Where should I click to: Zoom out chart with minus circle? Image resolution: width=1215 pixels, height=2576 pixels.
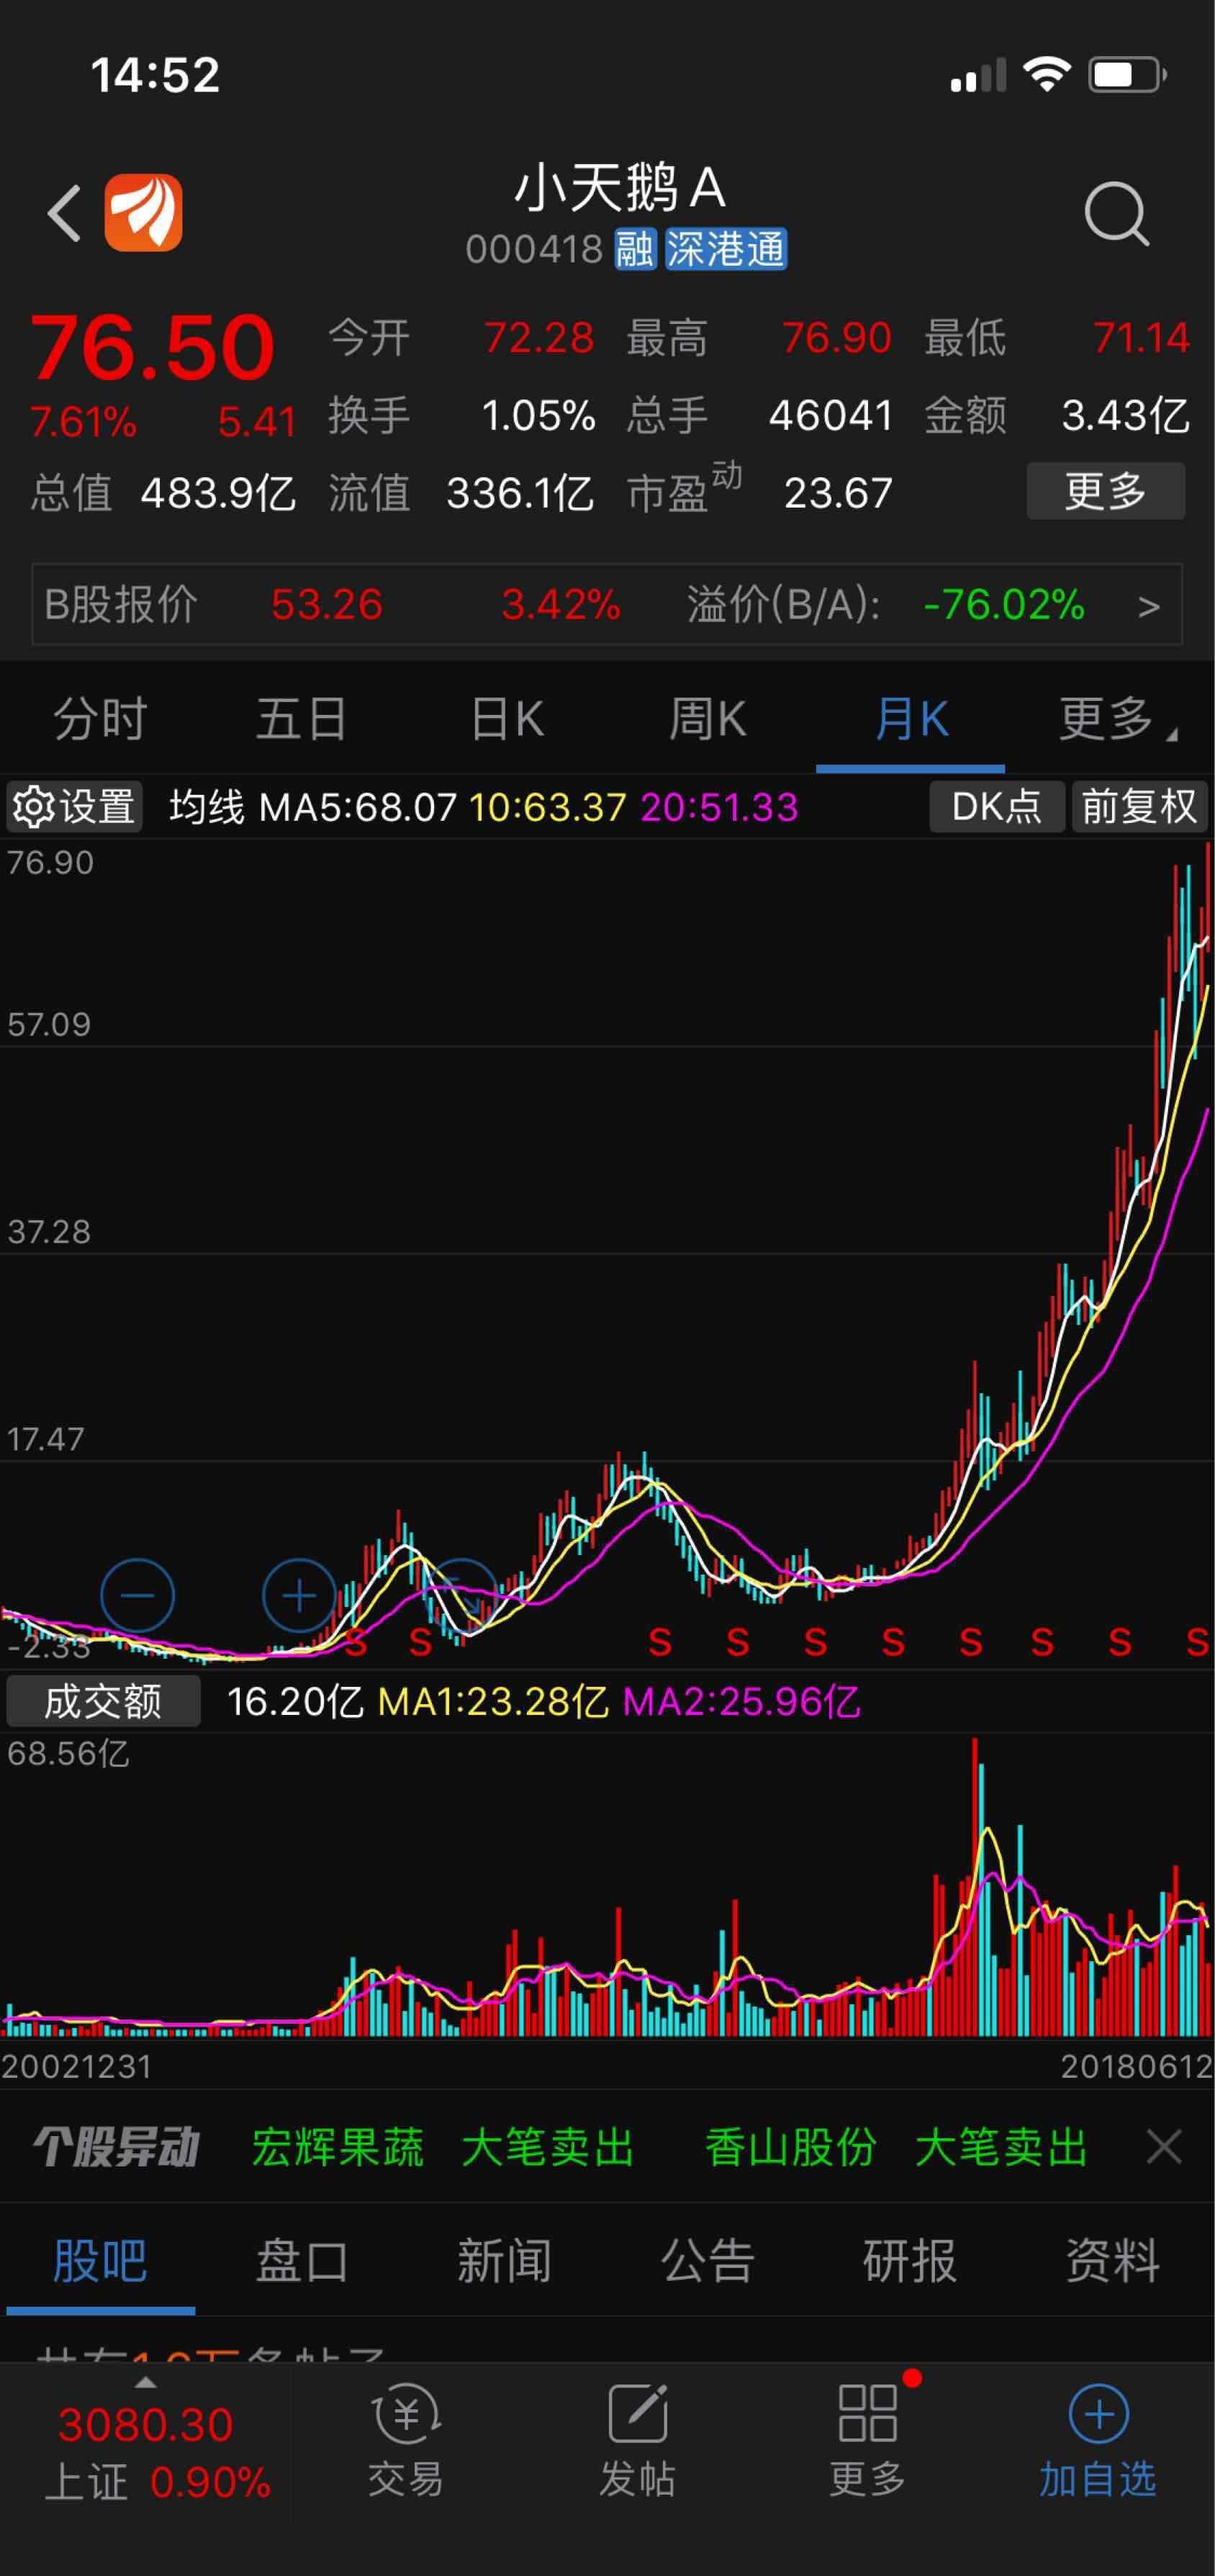coord(138,1595)
